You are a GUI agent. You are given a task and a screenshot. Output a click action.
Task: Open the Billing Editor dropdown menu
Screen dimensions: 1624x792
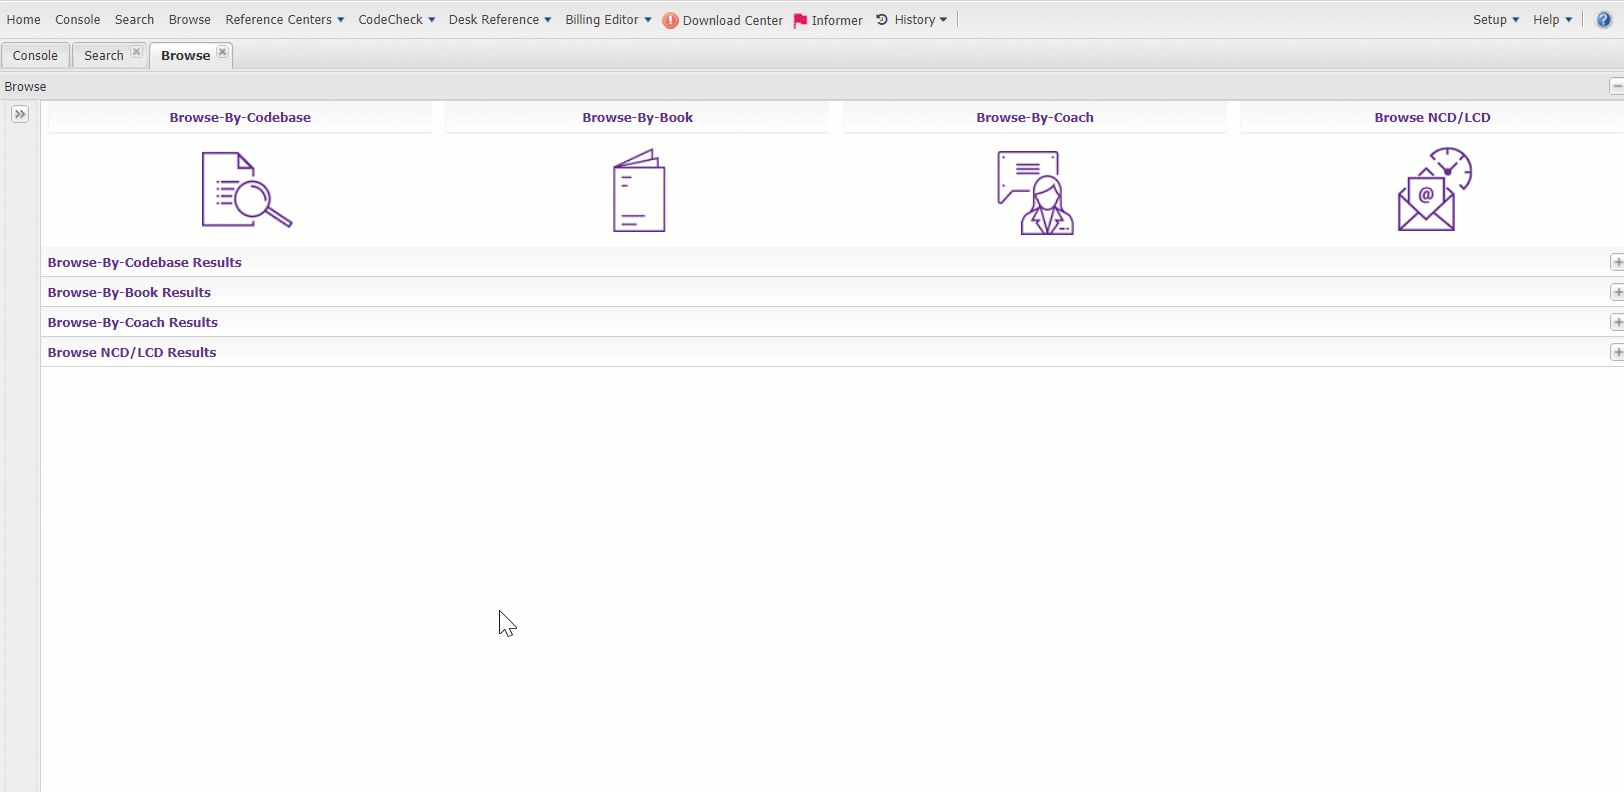point(607,20)
